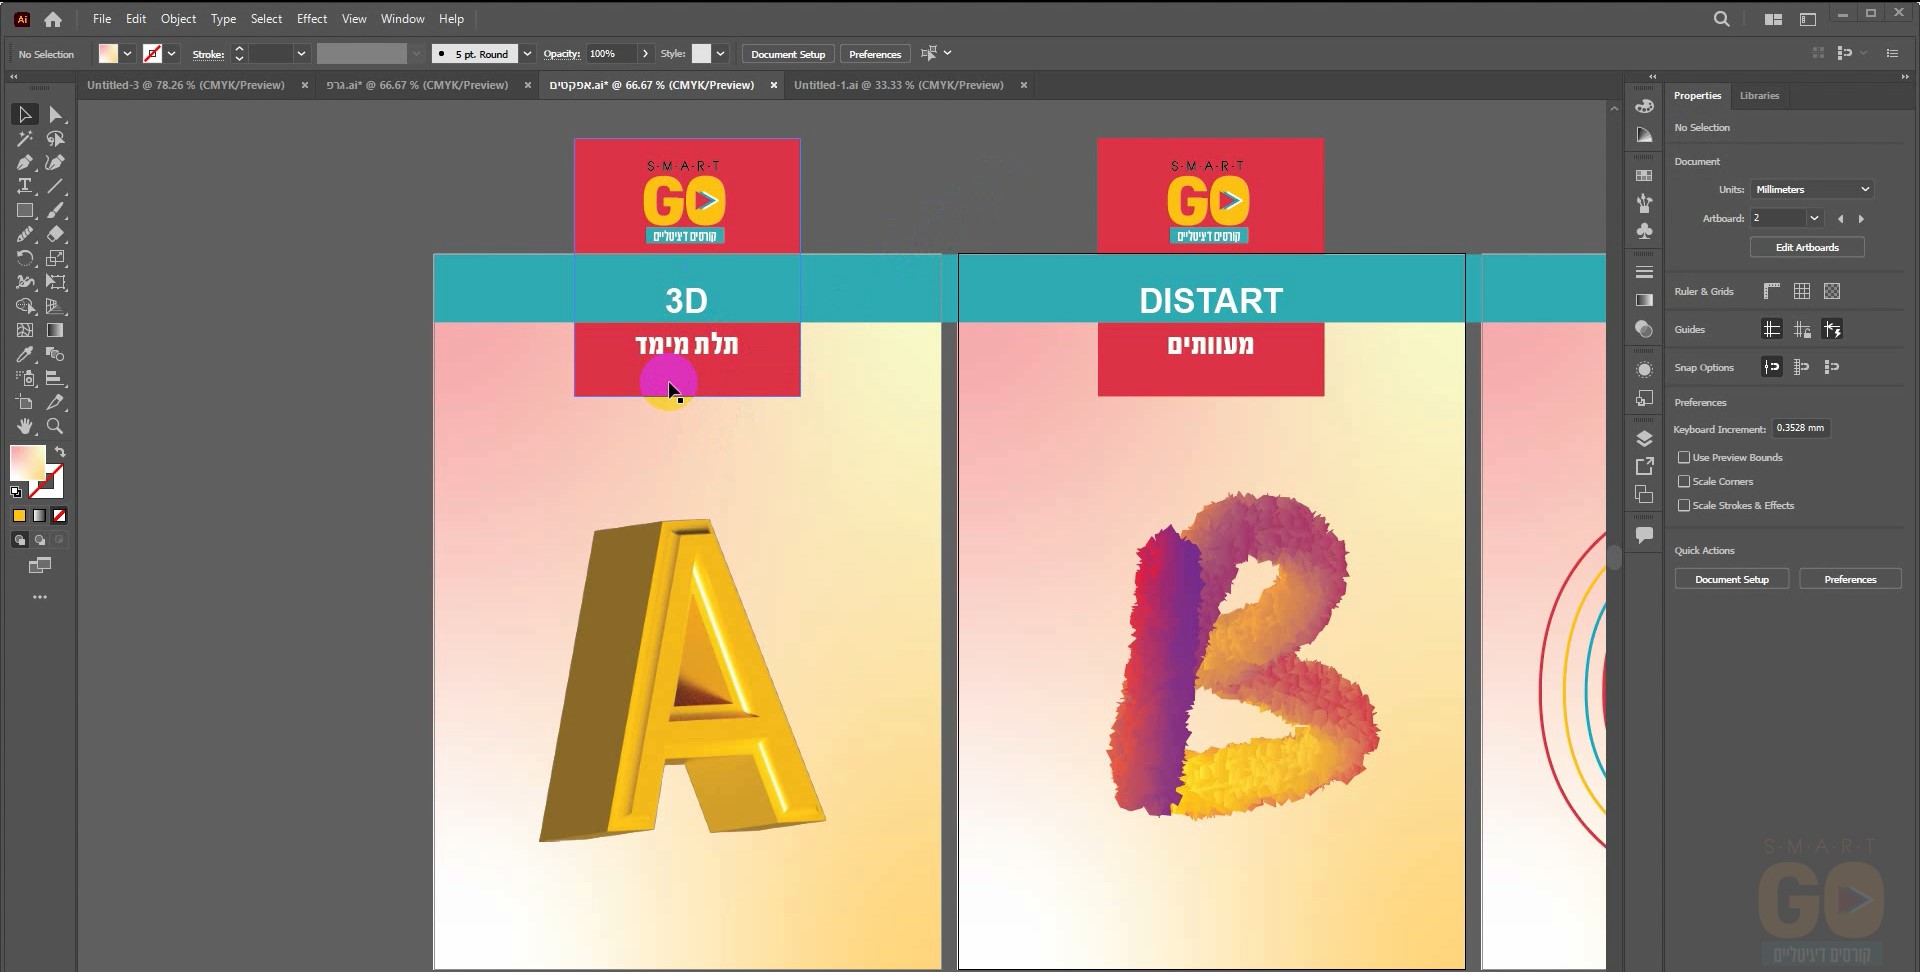Expand the Artboard number dropdown
The width and height of the screenshot is (1920, 972).
pos(1813,218)
